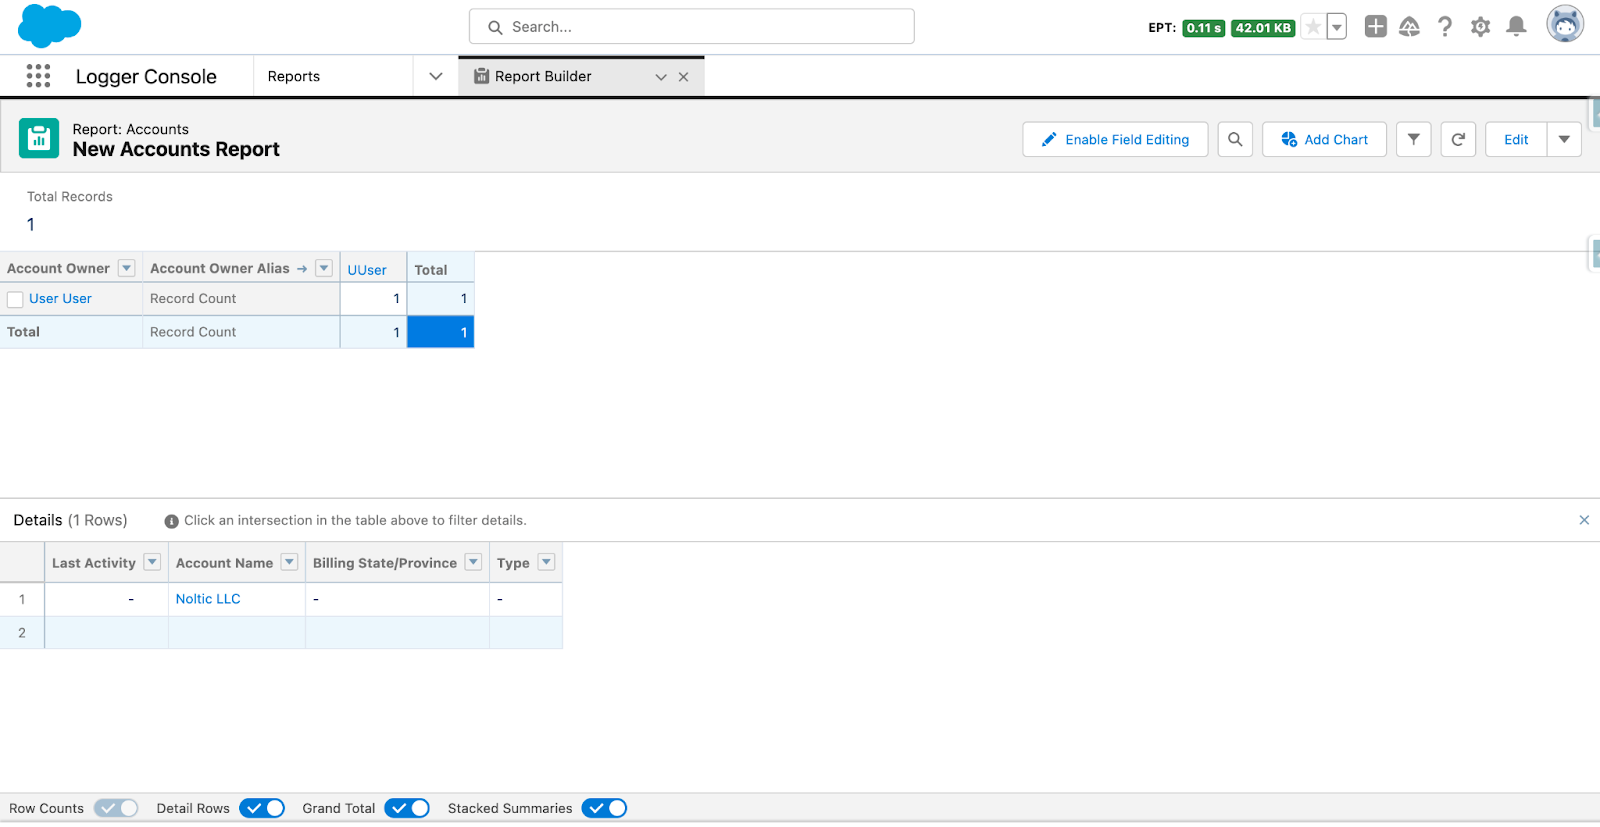Close the Report Builder tab
1600x827 pixels.
pyautogui.click(x=684, y=77)
